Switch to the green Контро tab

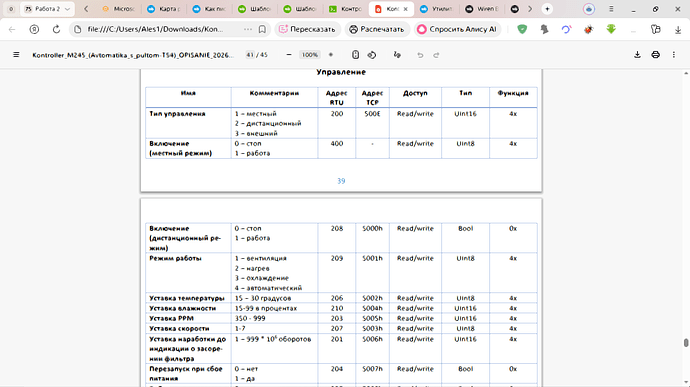pos(345,9)
